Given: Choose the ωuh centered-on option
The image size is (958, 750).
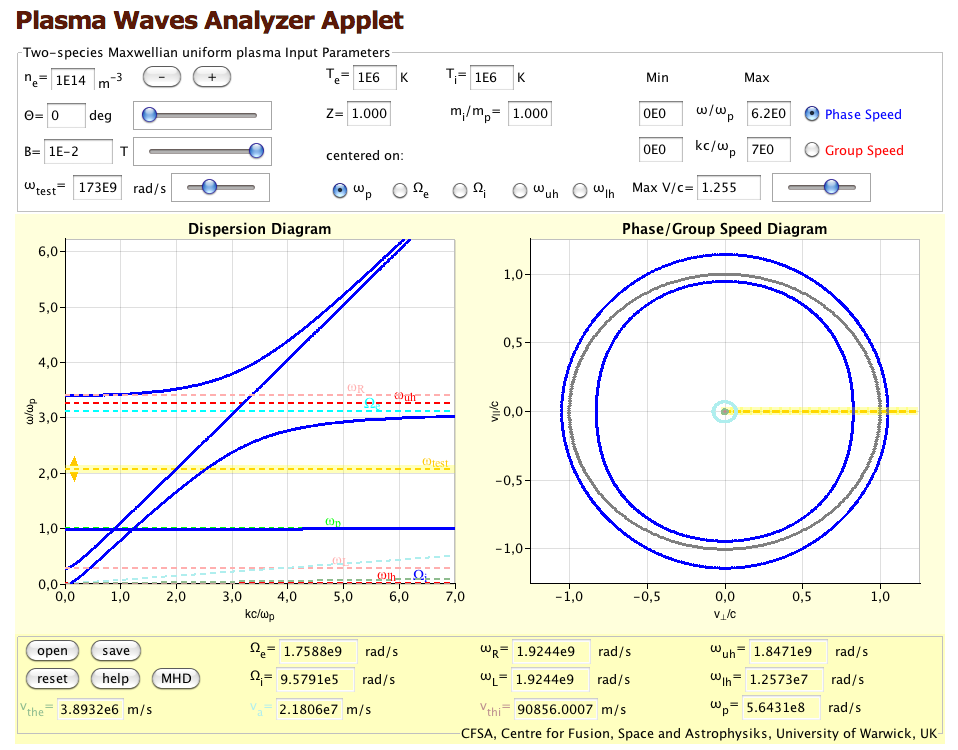Looking at the screenshot, I should coord(520,189).
